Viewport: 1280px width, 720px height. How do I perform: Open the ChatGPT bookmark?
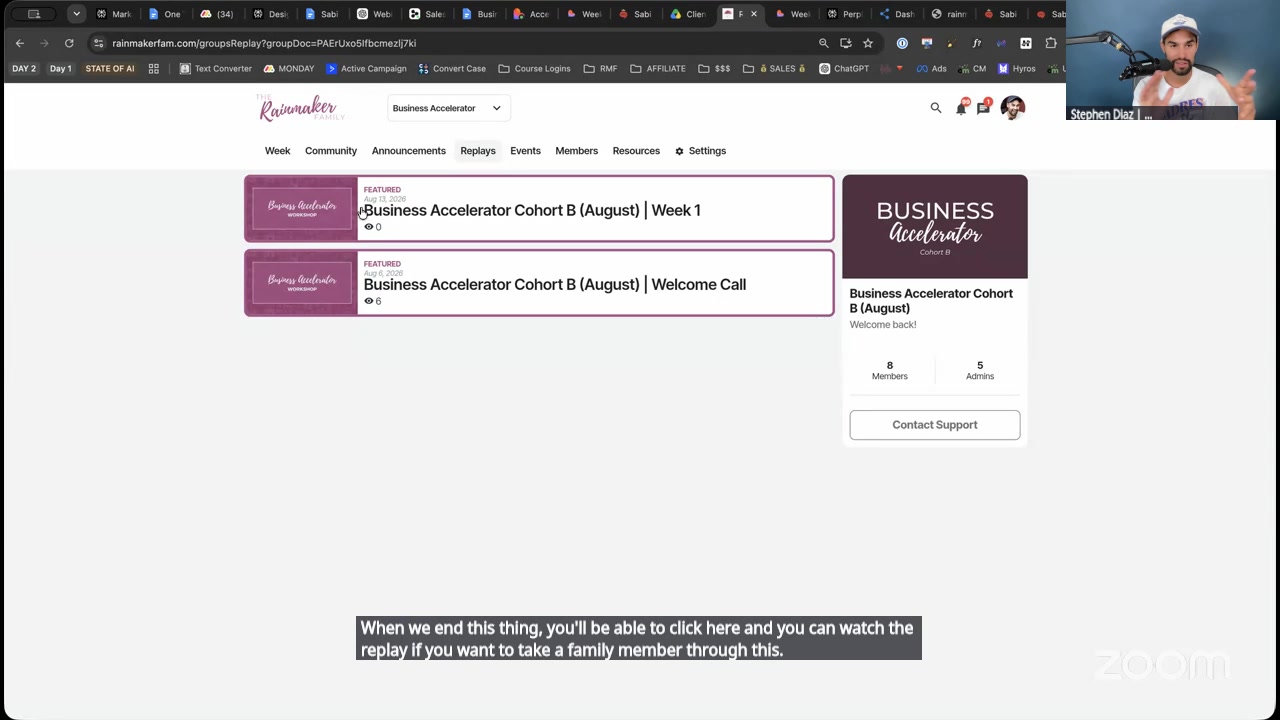(x=844, y=68)
